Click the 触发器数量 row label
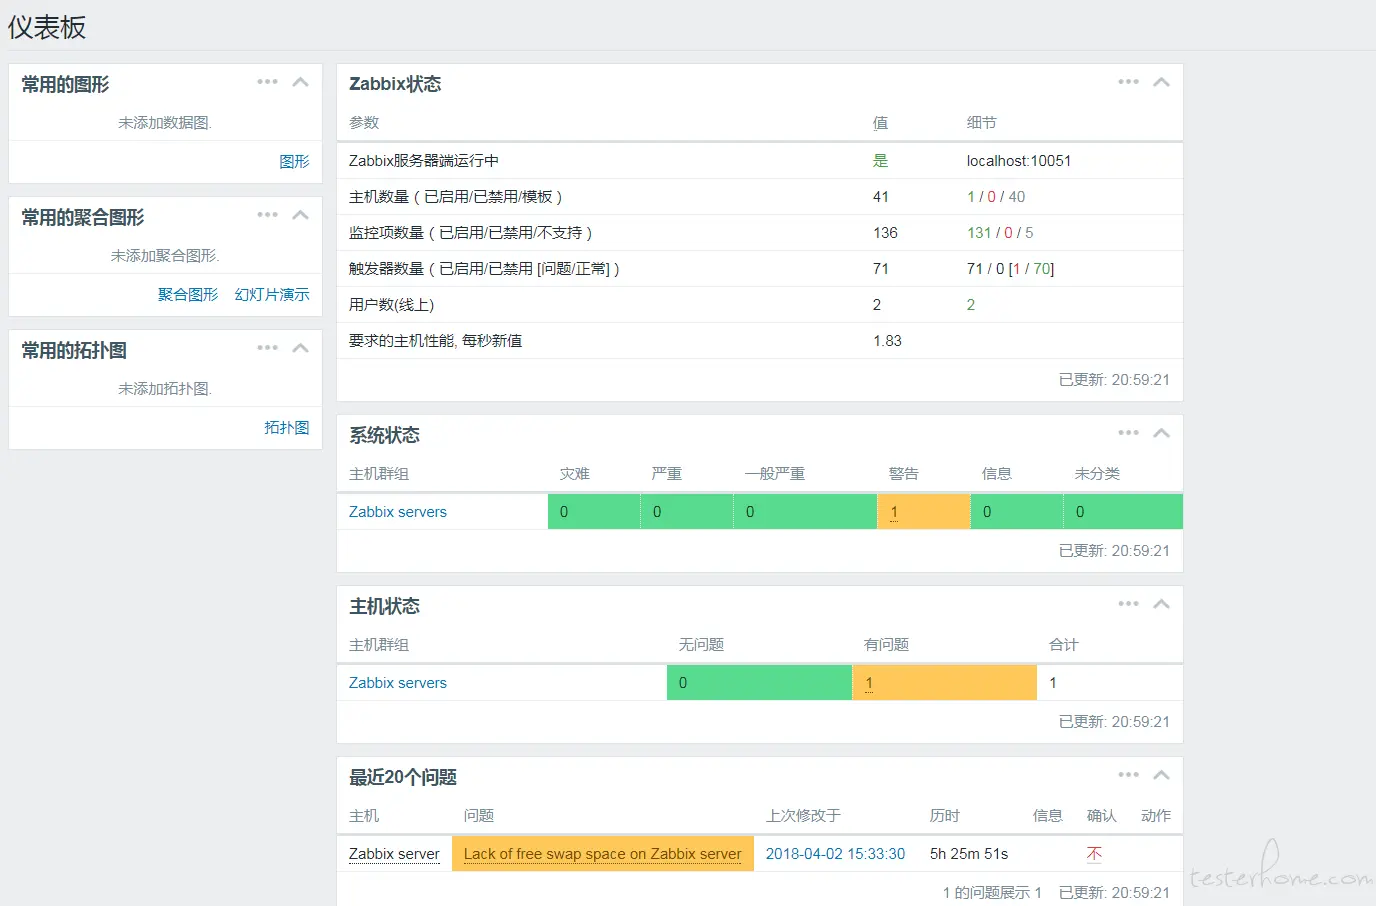This screenshot has height=906, width=1376. pos(484,269)
